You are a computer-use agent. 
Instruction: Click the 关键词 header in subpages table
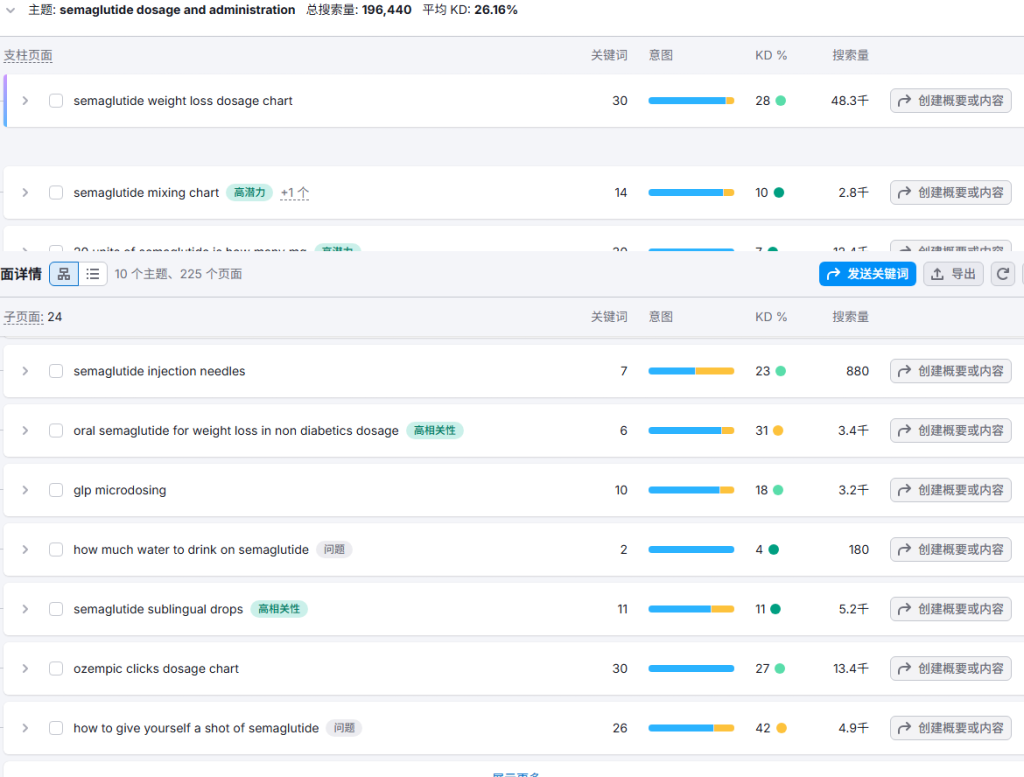609,317
